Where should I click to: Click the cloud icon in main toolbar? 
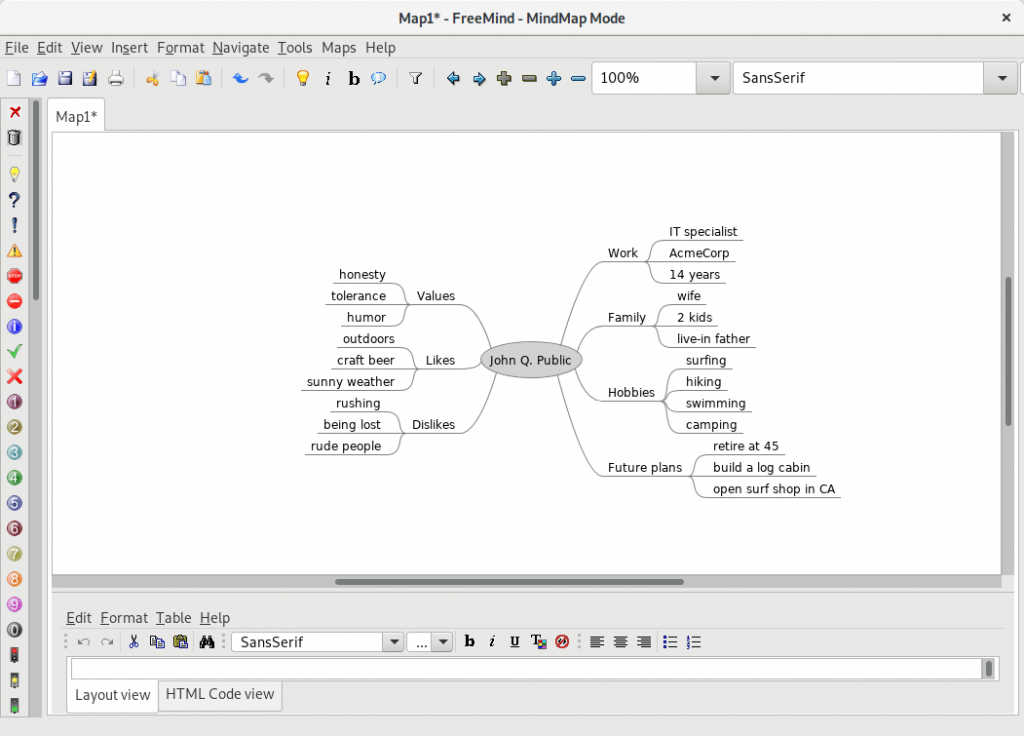click(379, 78)
